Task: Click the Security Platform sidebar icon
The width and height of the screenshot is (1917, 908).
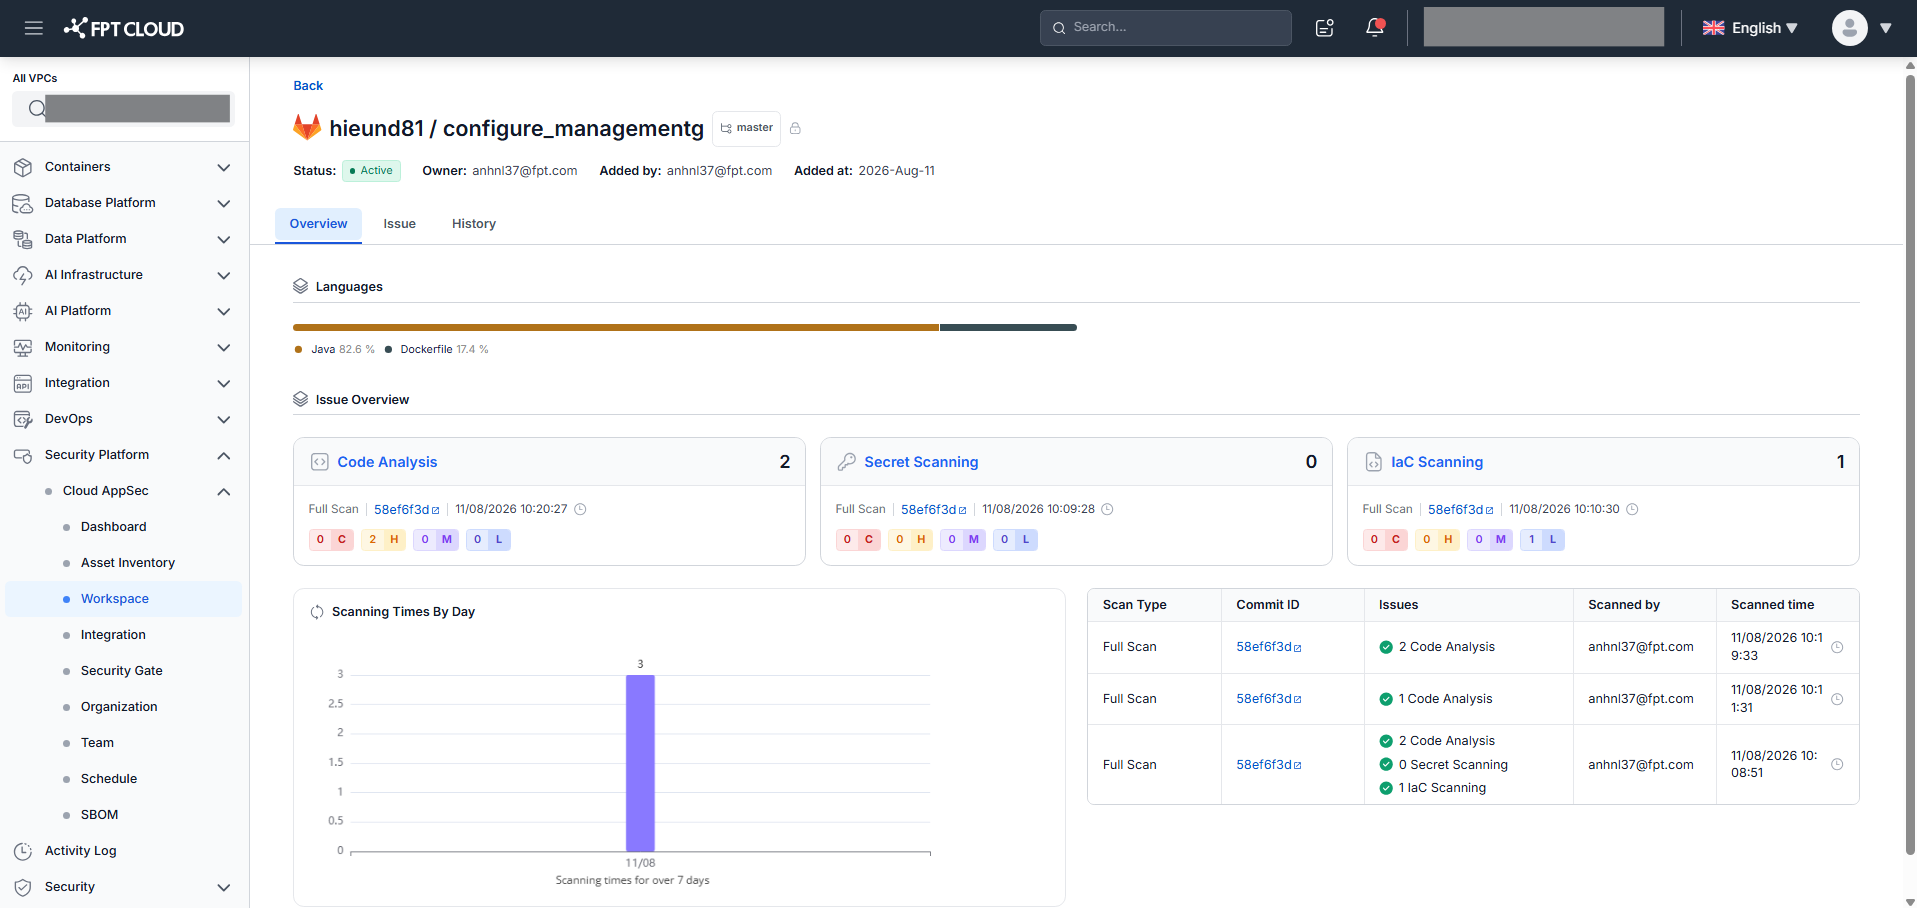Action: point(23,455)
